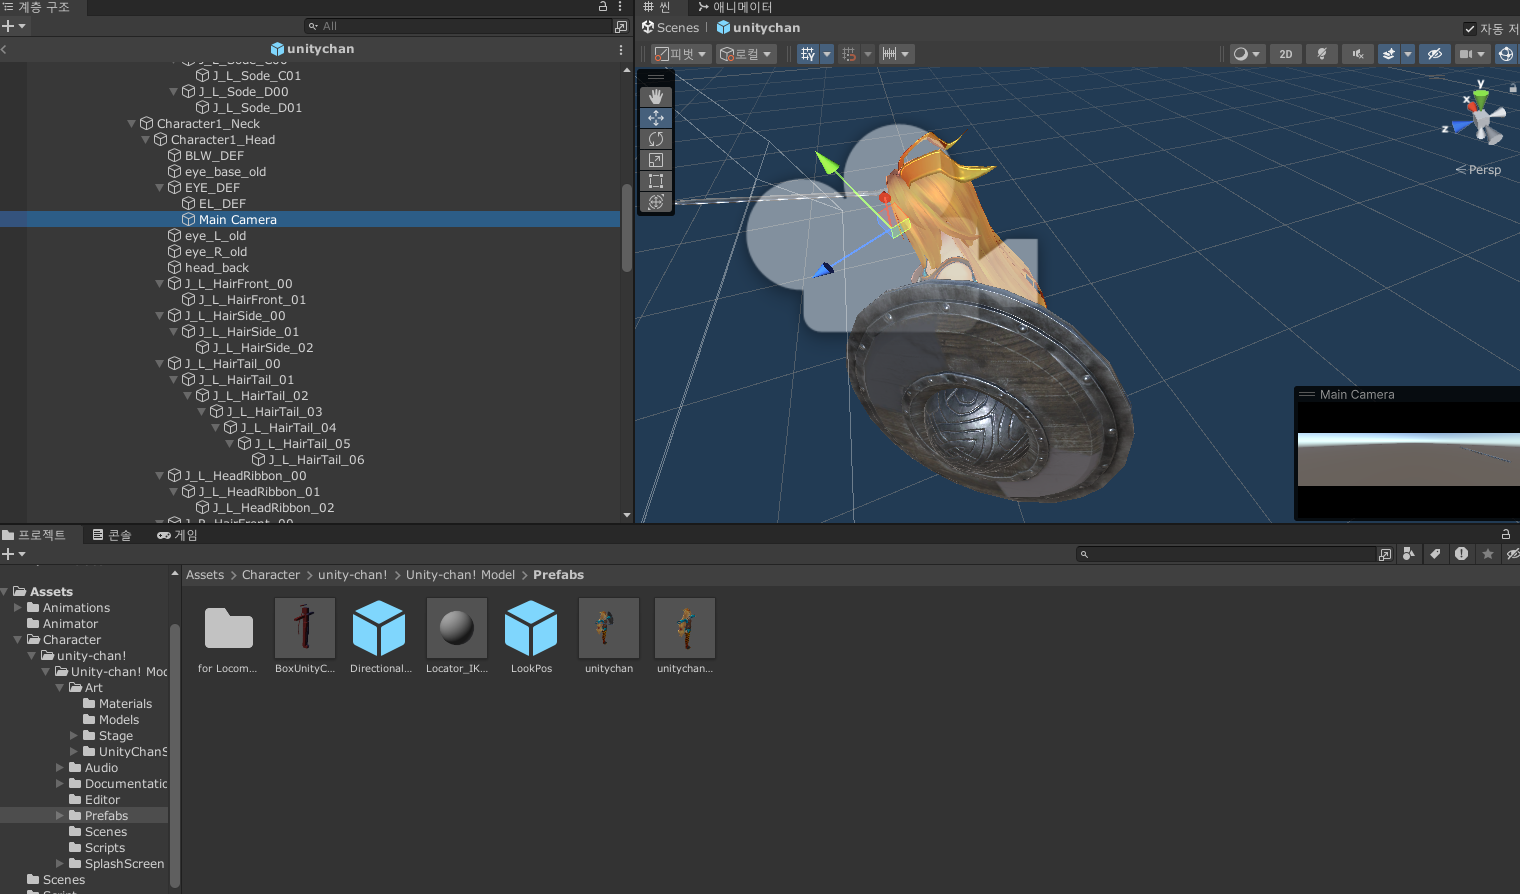This screenshot has height=894, width=1520.
Task: Select the LookPos prefab icon
Action: coord(531,628)
